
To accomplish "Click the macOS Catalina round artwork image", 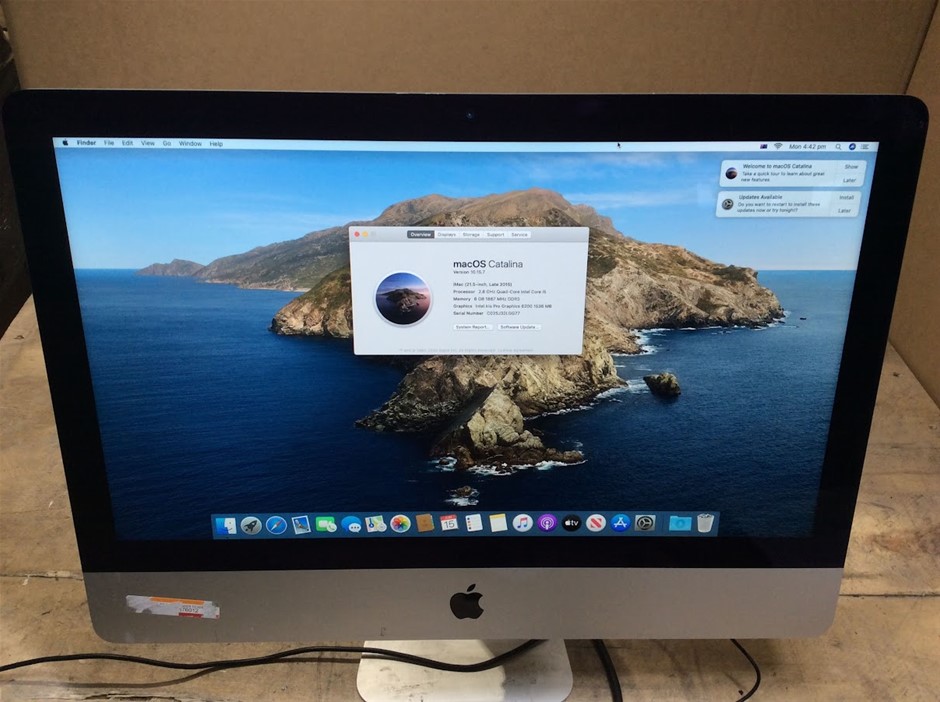I will (x=403, y=298).
